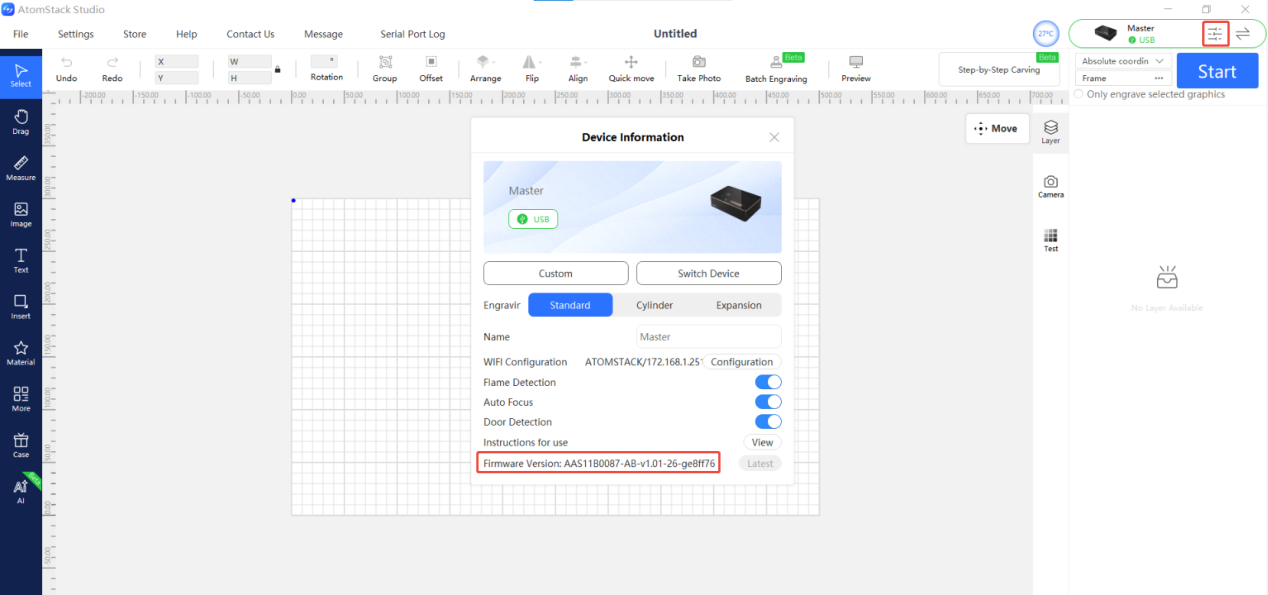Click Step-by-Step Carving button

pos(999,70)
